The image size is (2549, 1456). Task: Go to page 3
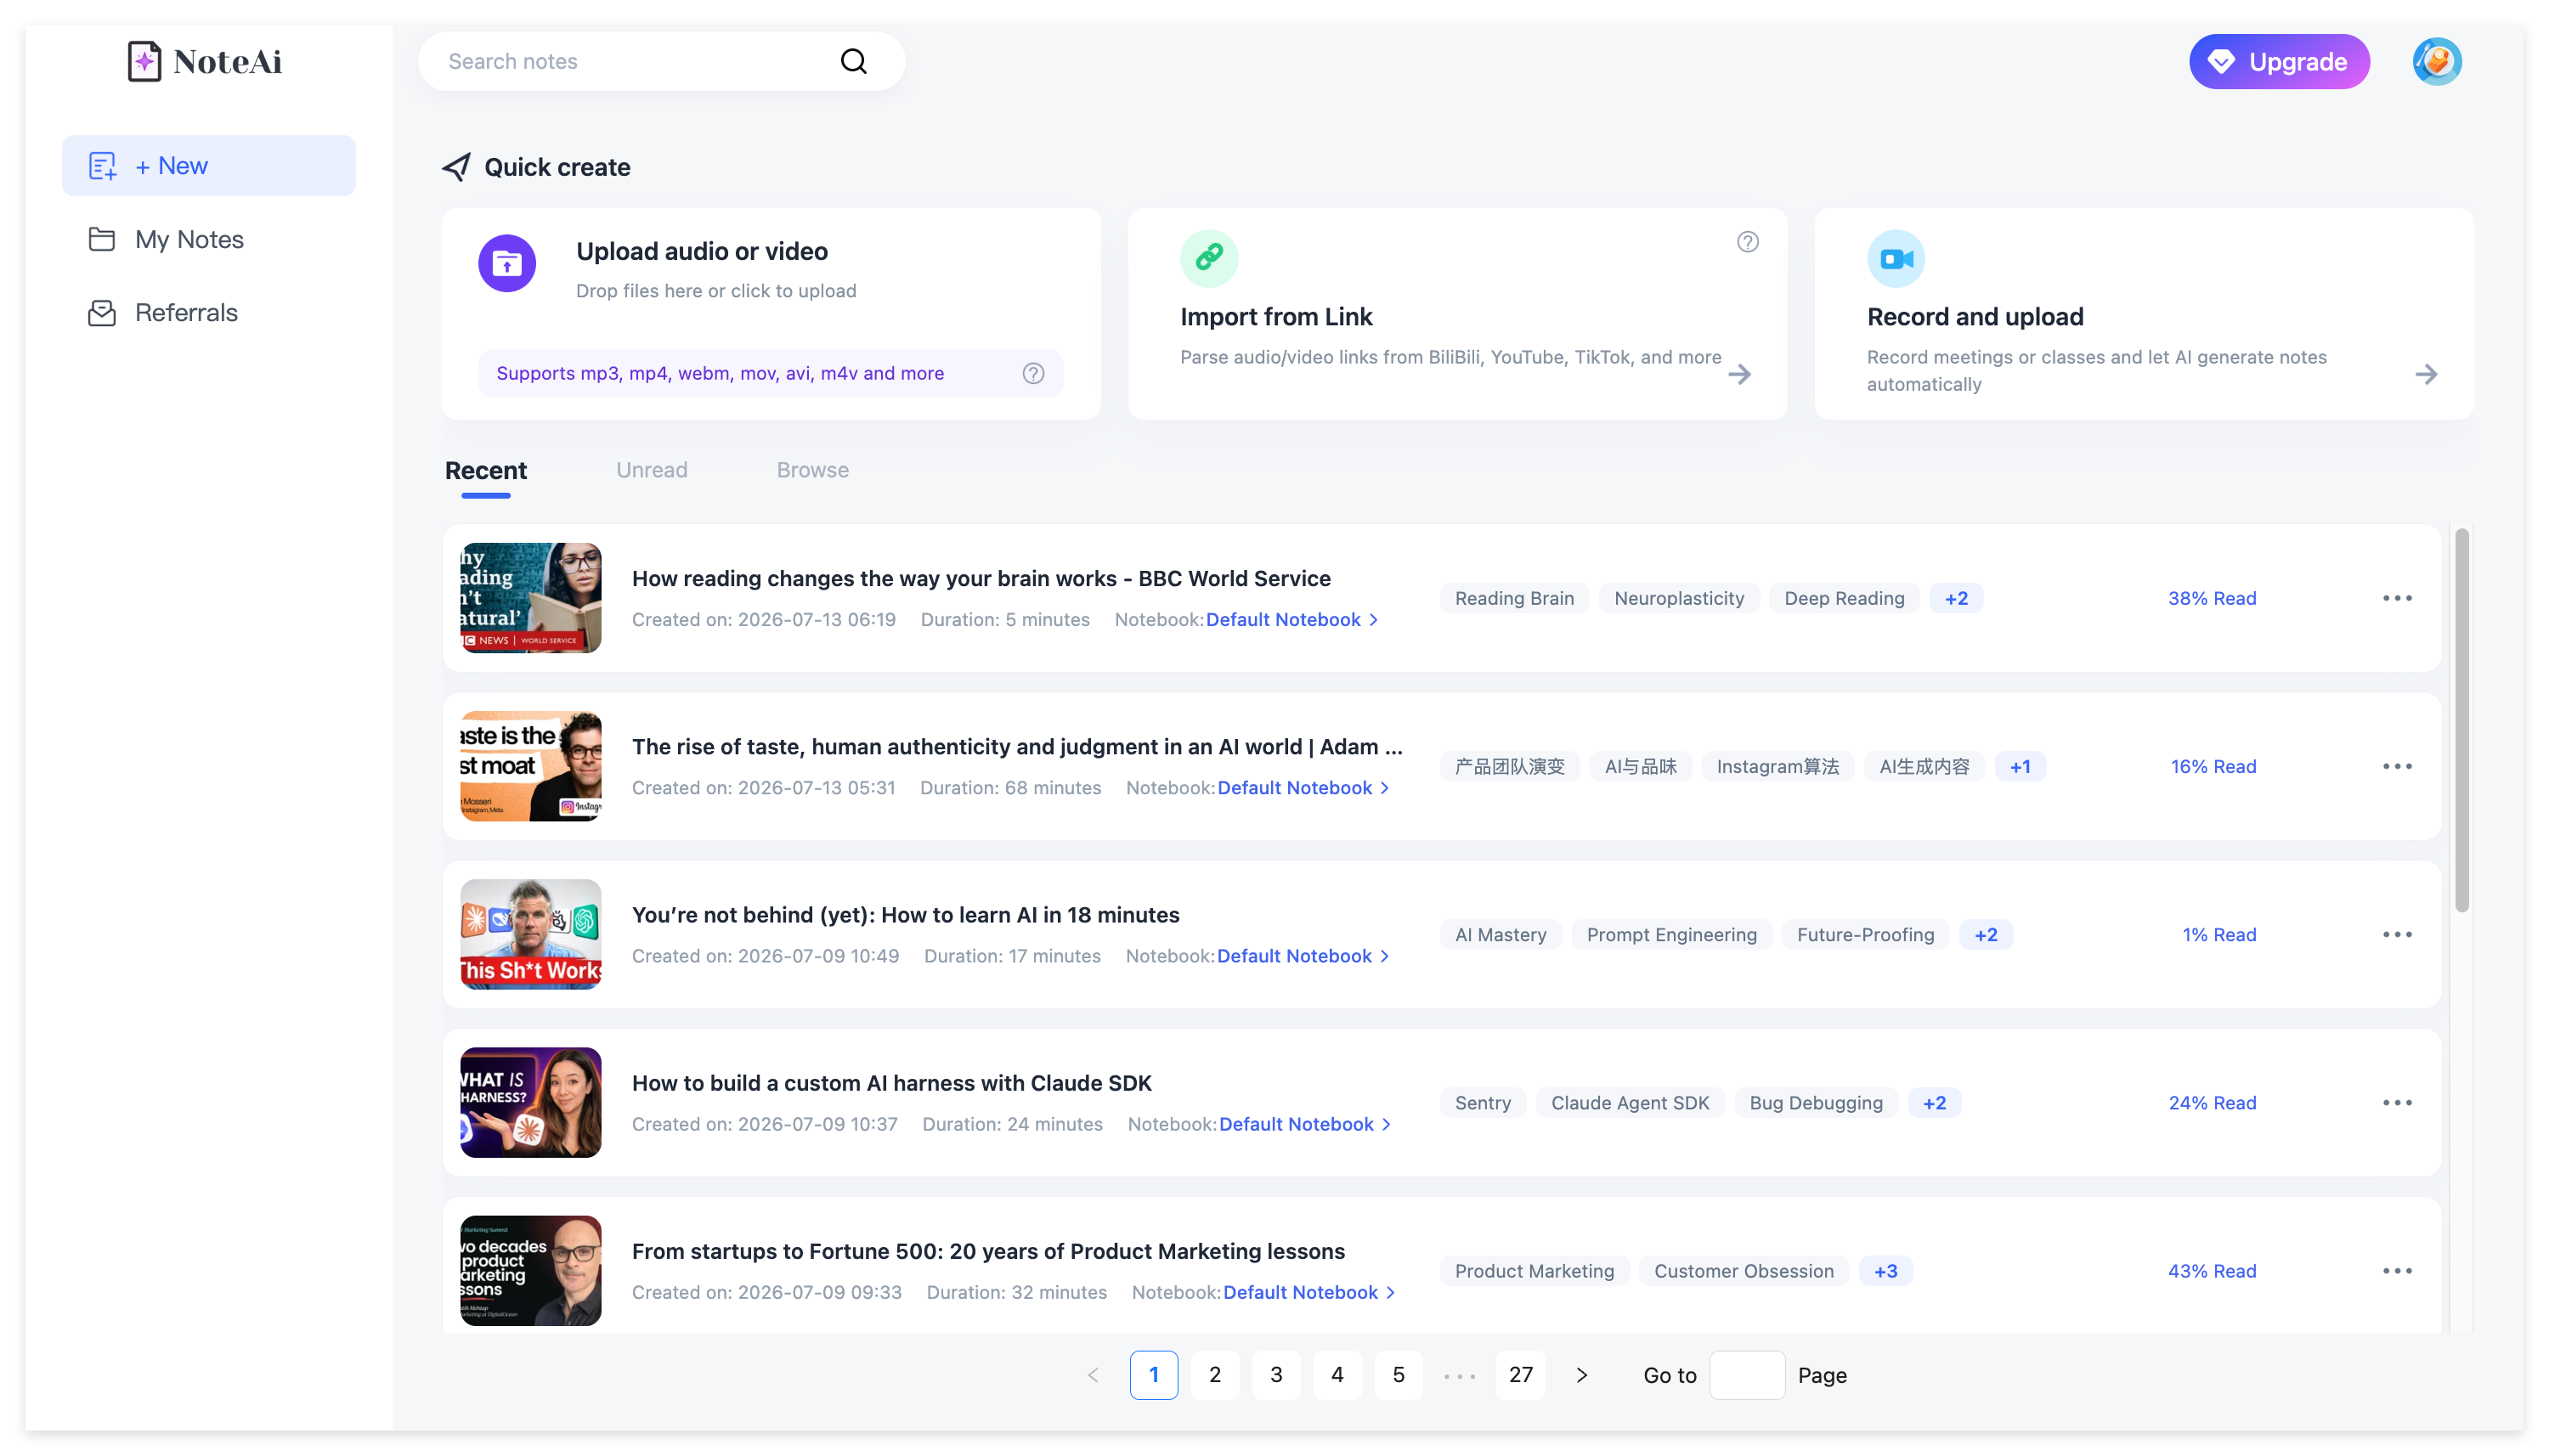click(x=1275, y=1375)
